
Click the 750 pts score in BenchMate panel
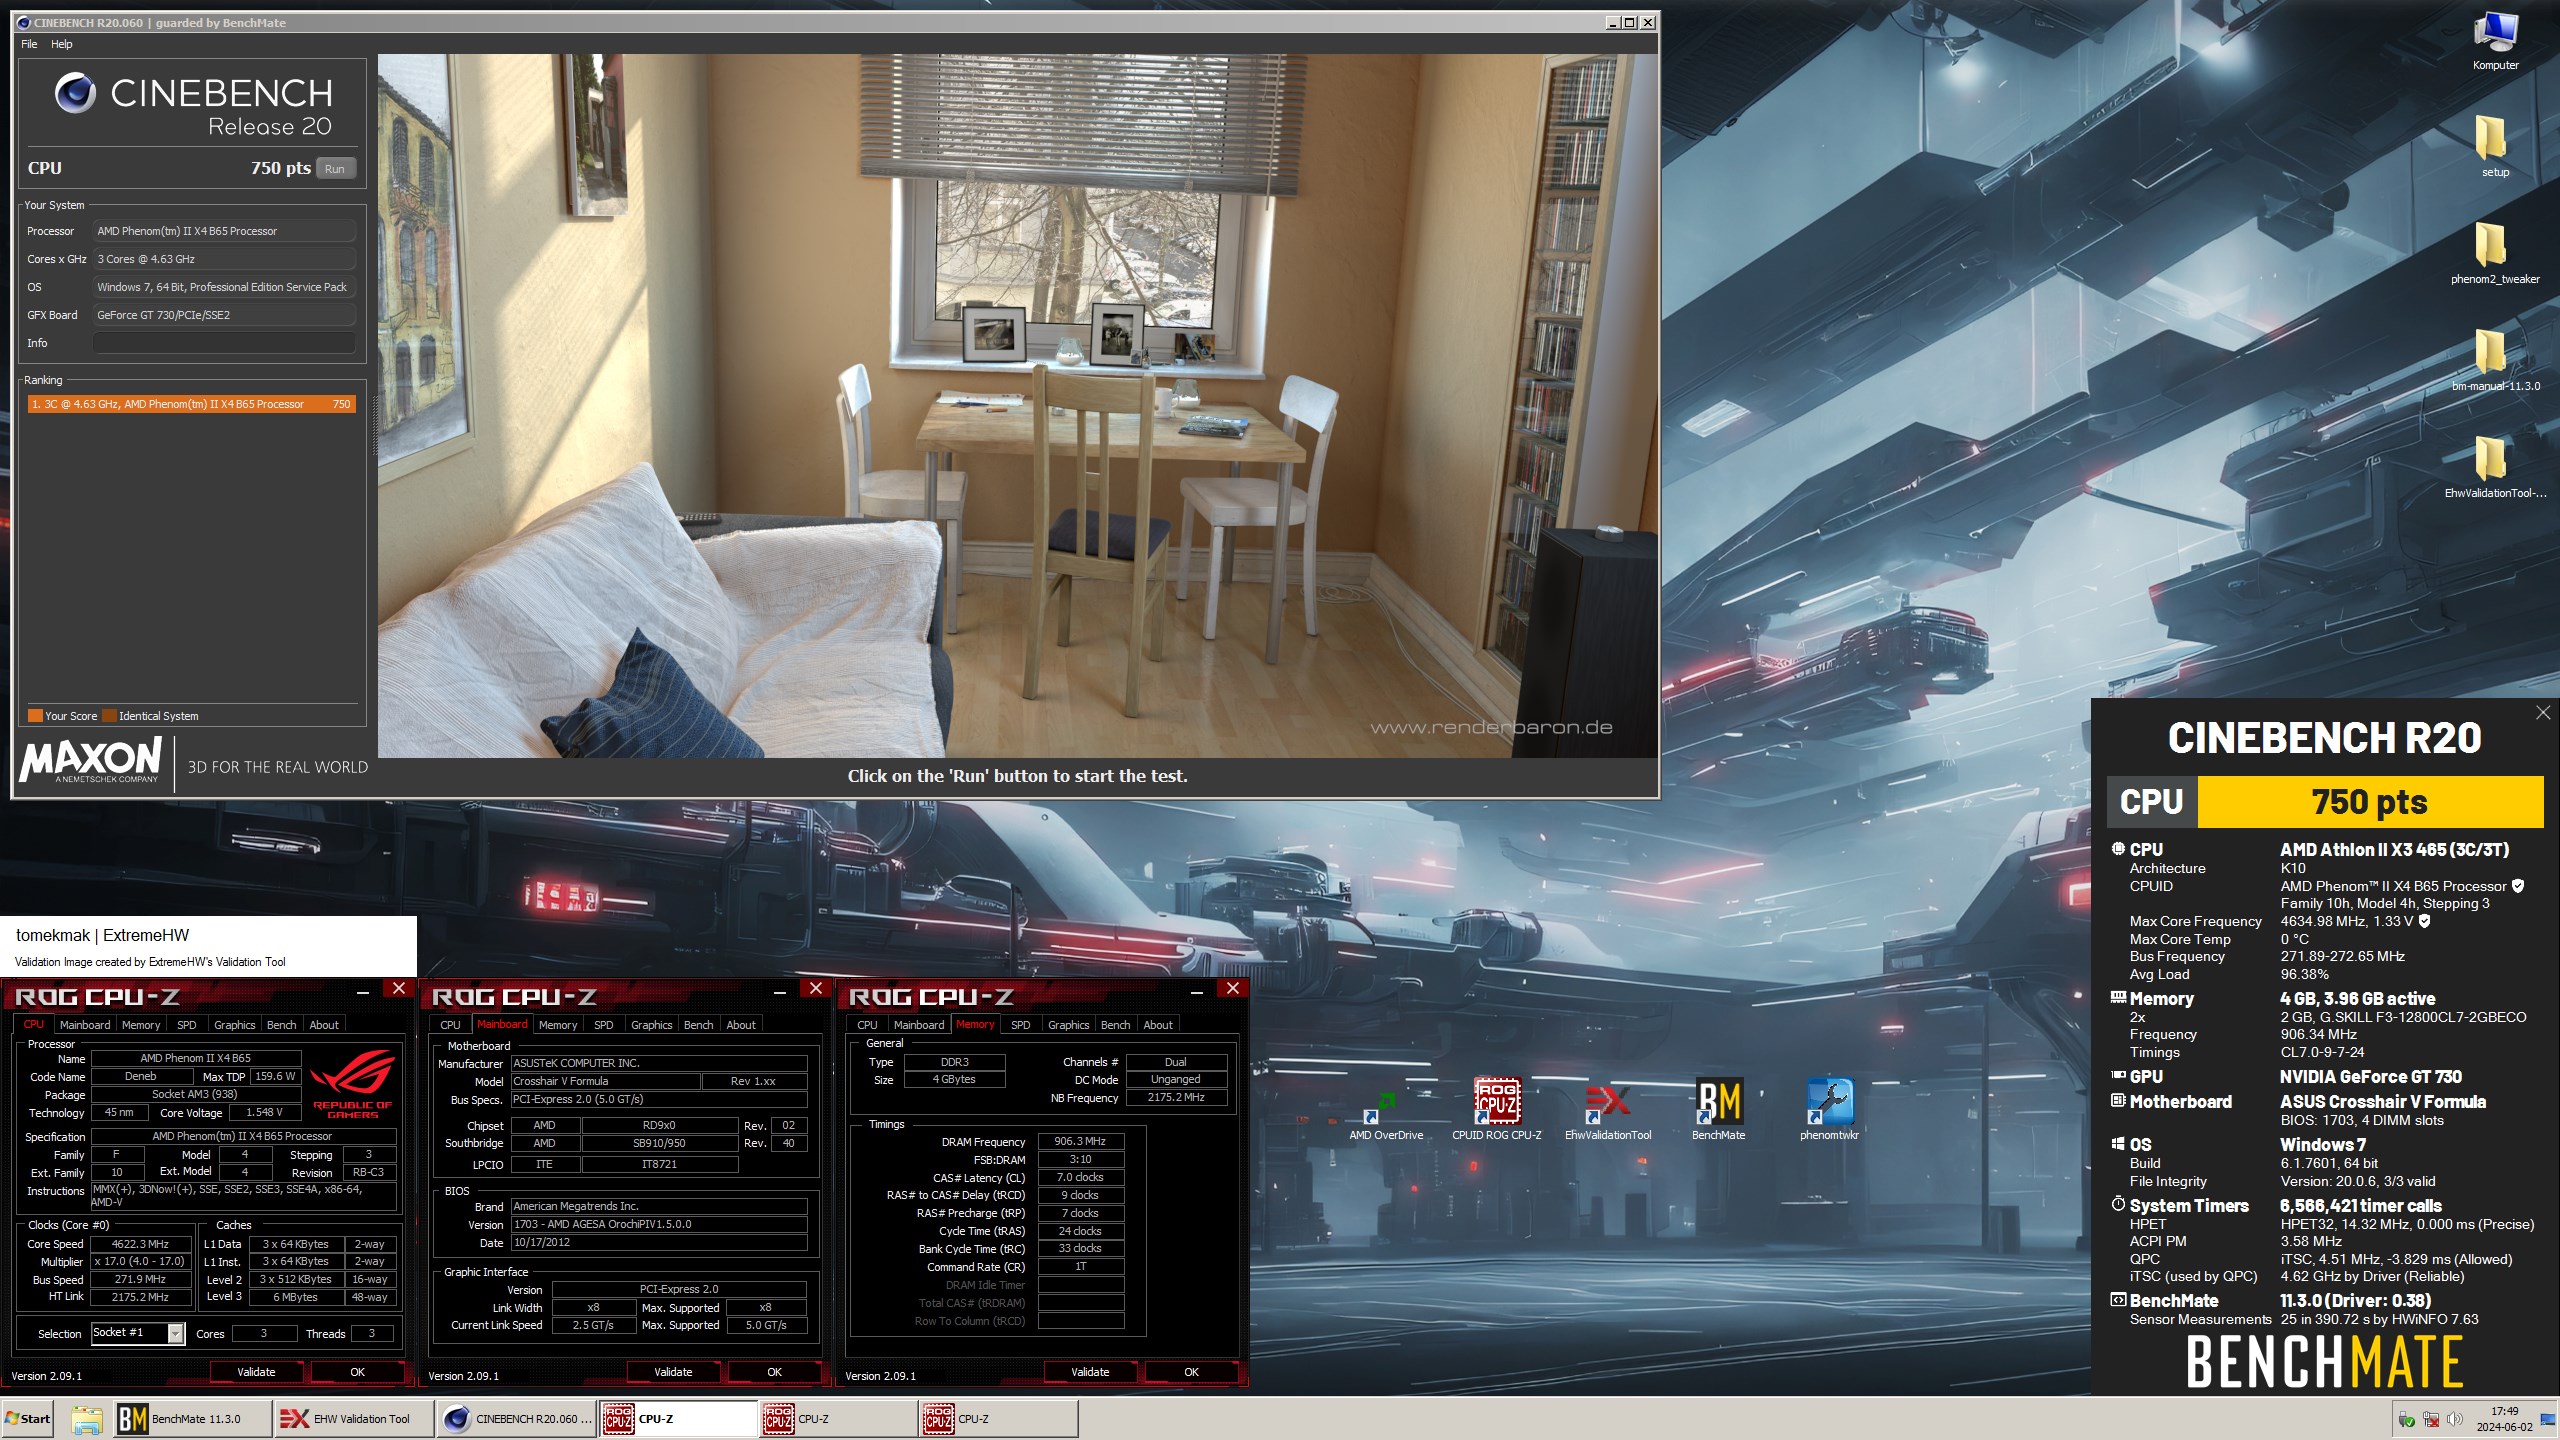click(x=2369, y=802)
